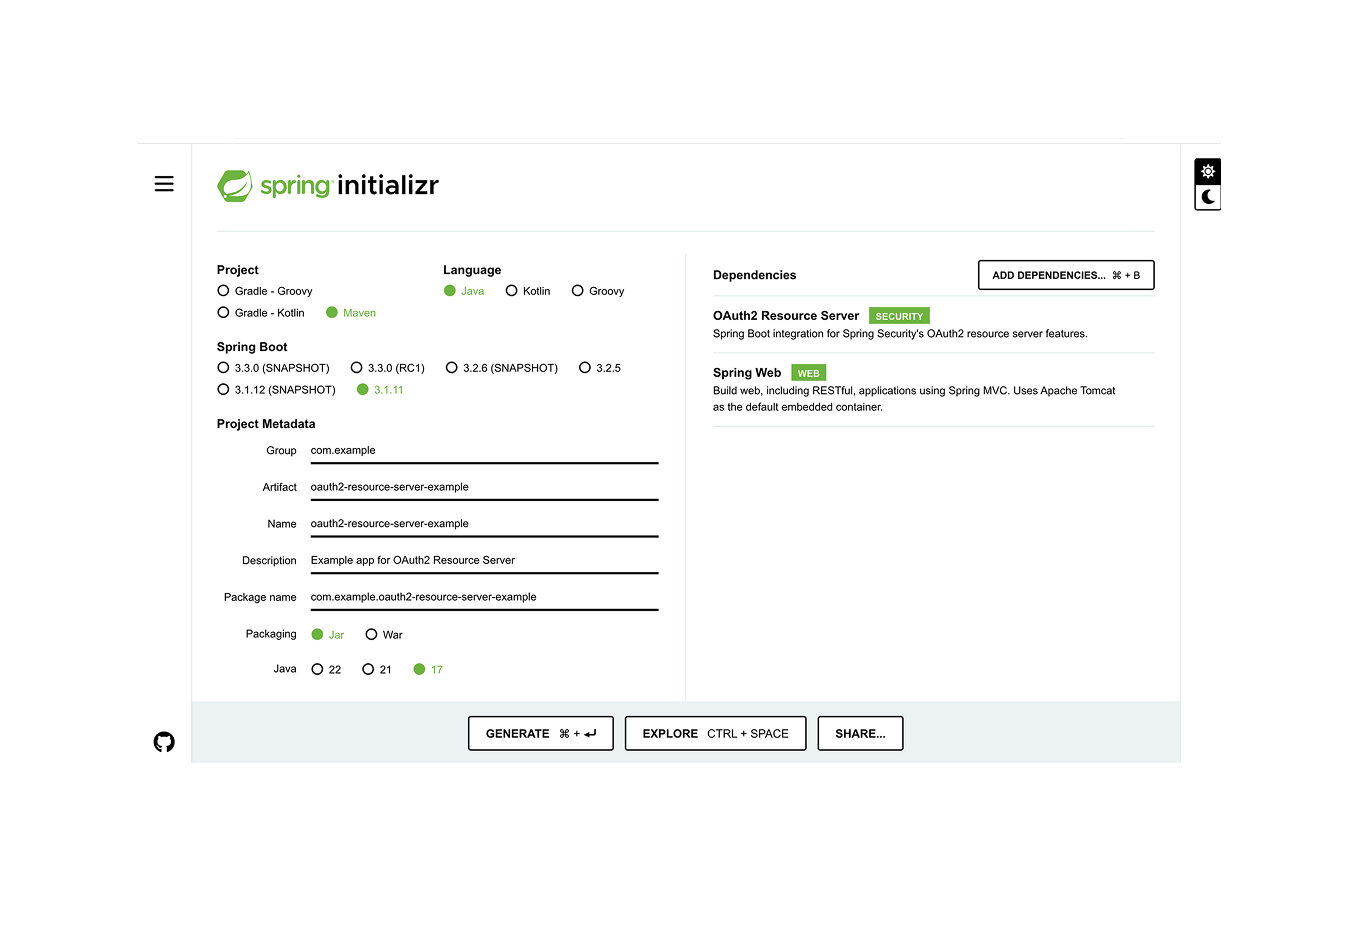The height and width of the screenshot is (926, 1357).
Task: Click the Dependencies heading
Action: point(755,275)
